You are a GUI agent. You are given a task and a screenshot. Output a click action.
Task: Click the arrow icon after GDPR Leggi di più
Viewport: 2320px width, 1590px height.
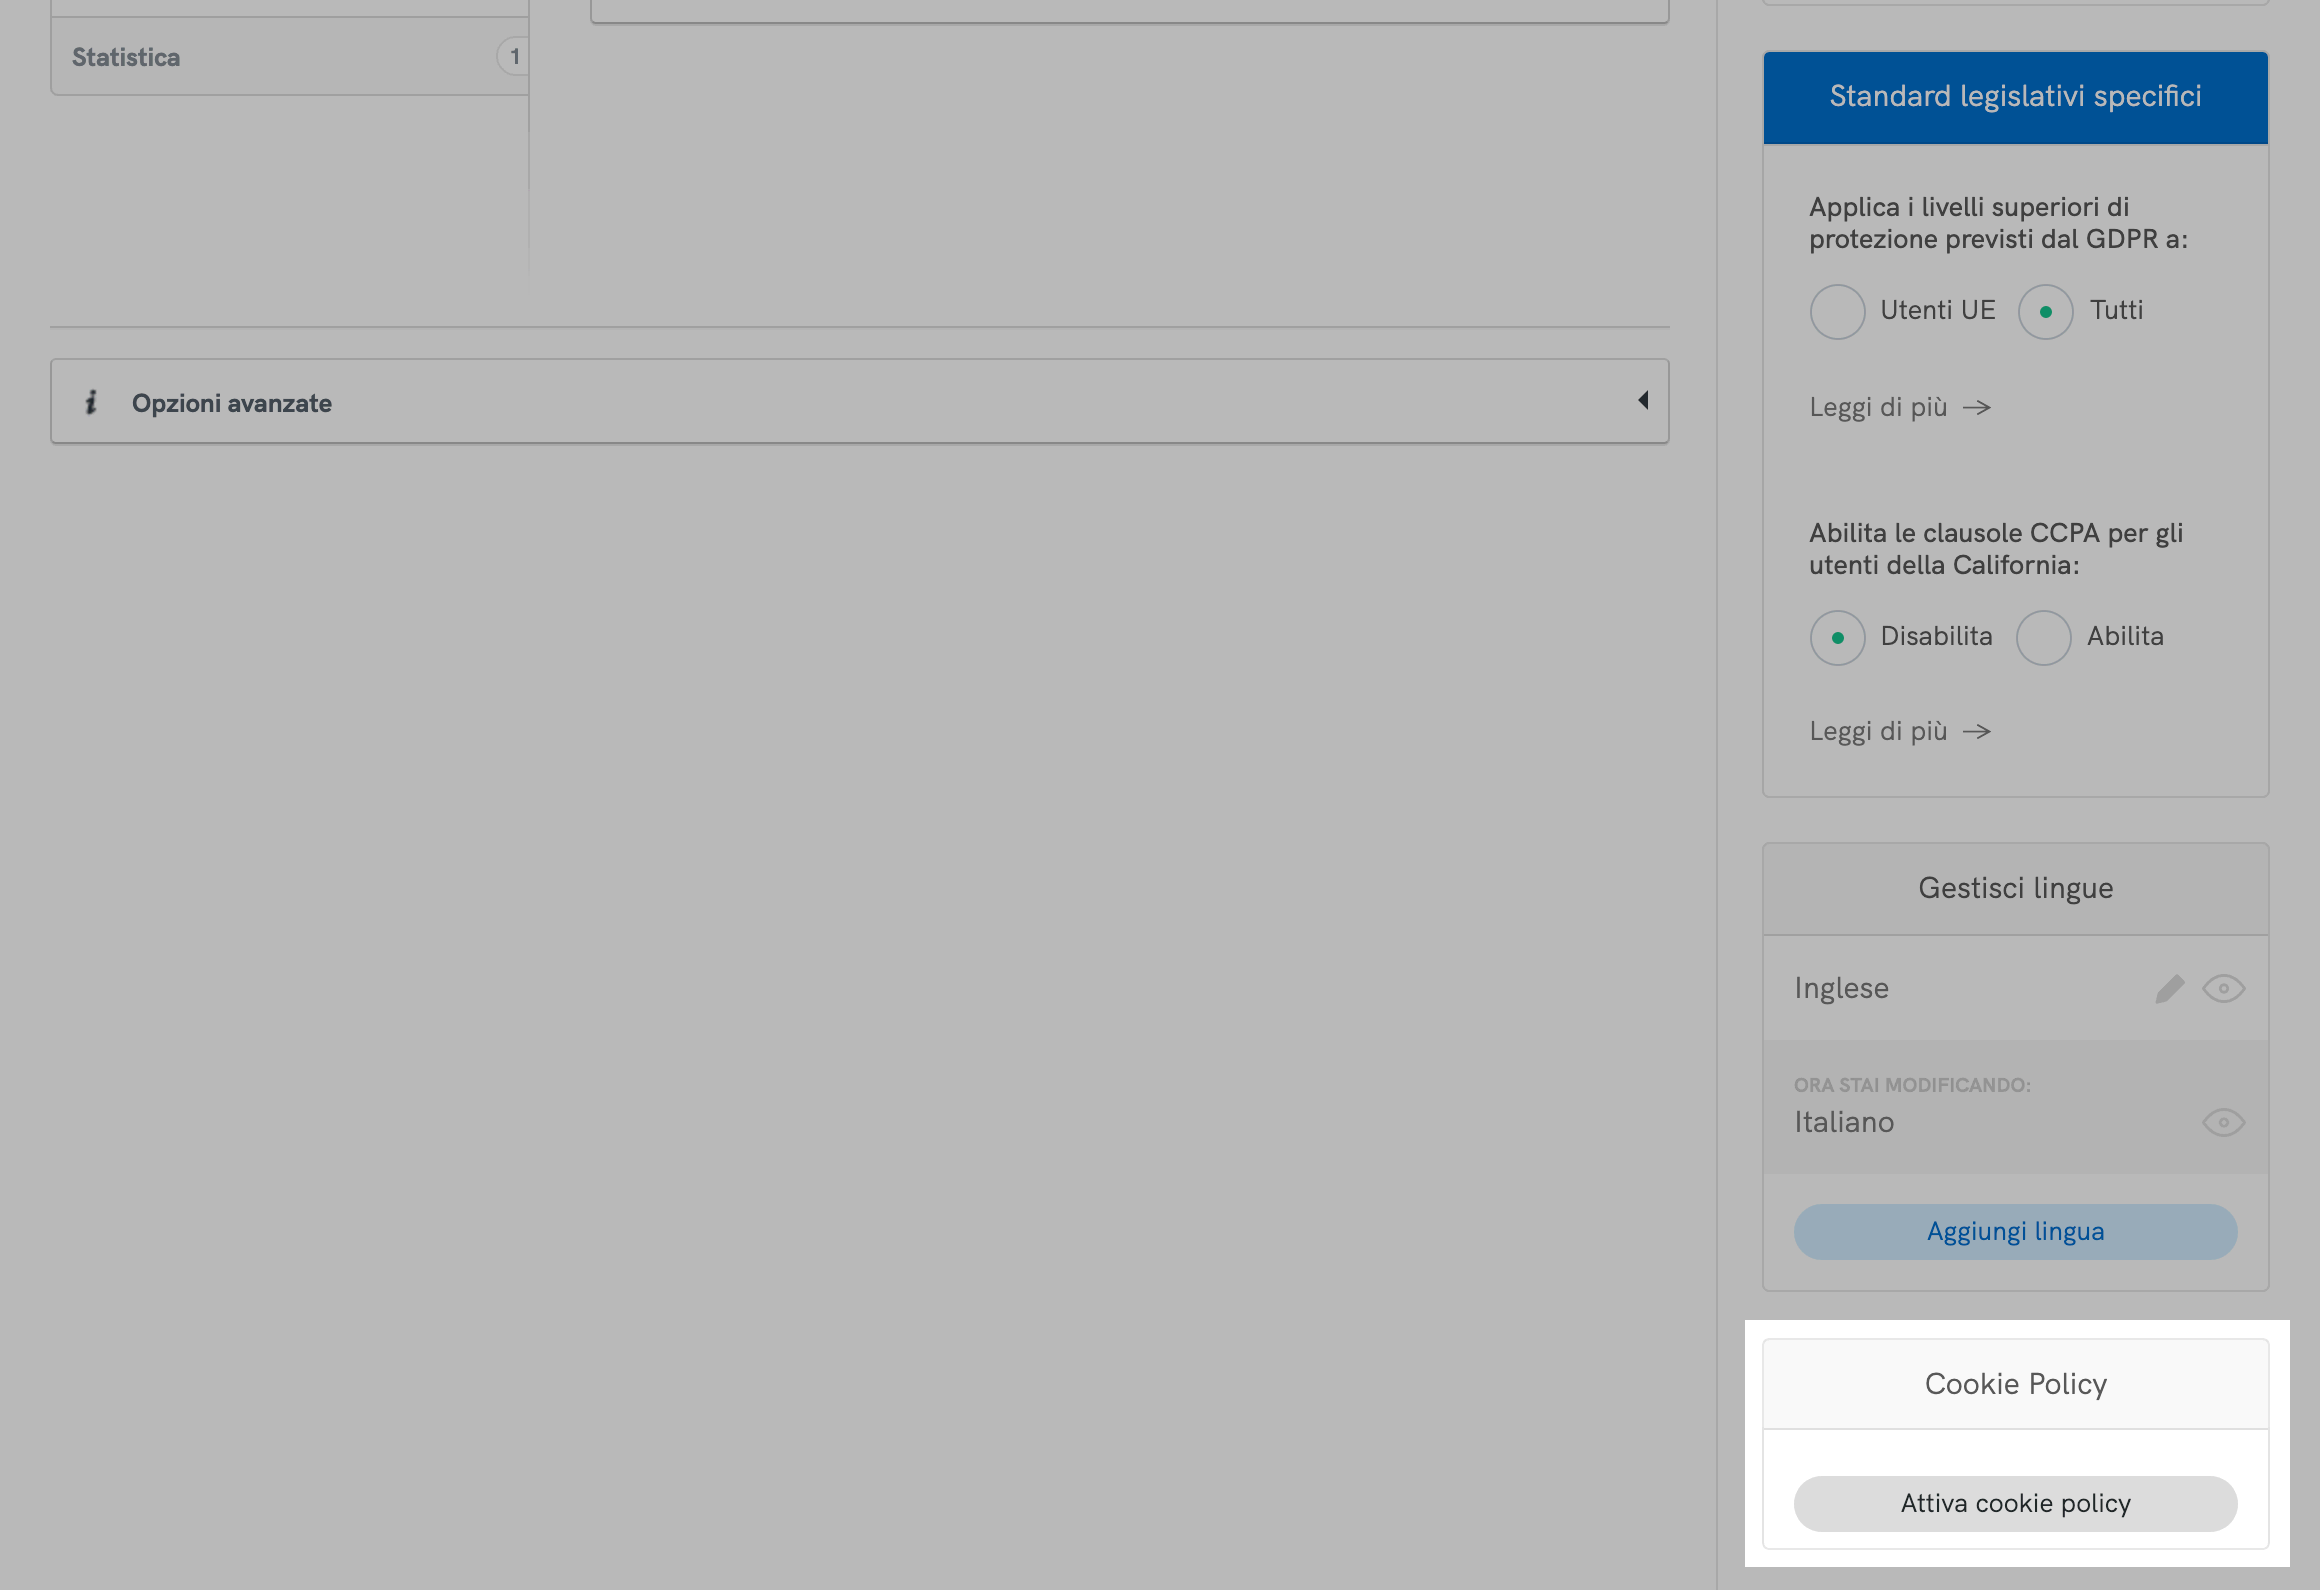tap(1979, 406)
